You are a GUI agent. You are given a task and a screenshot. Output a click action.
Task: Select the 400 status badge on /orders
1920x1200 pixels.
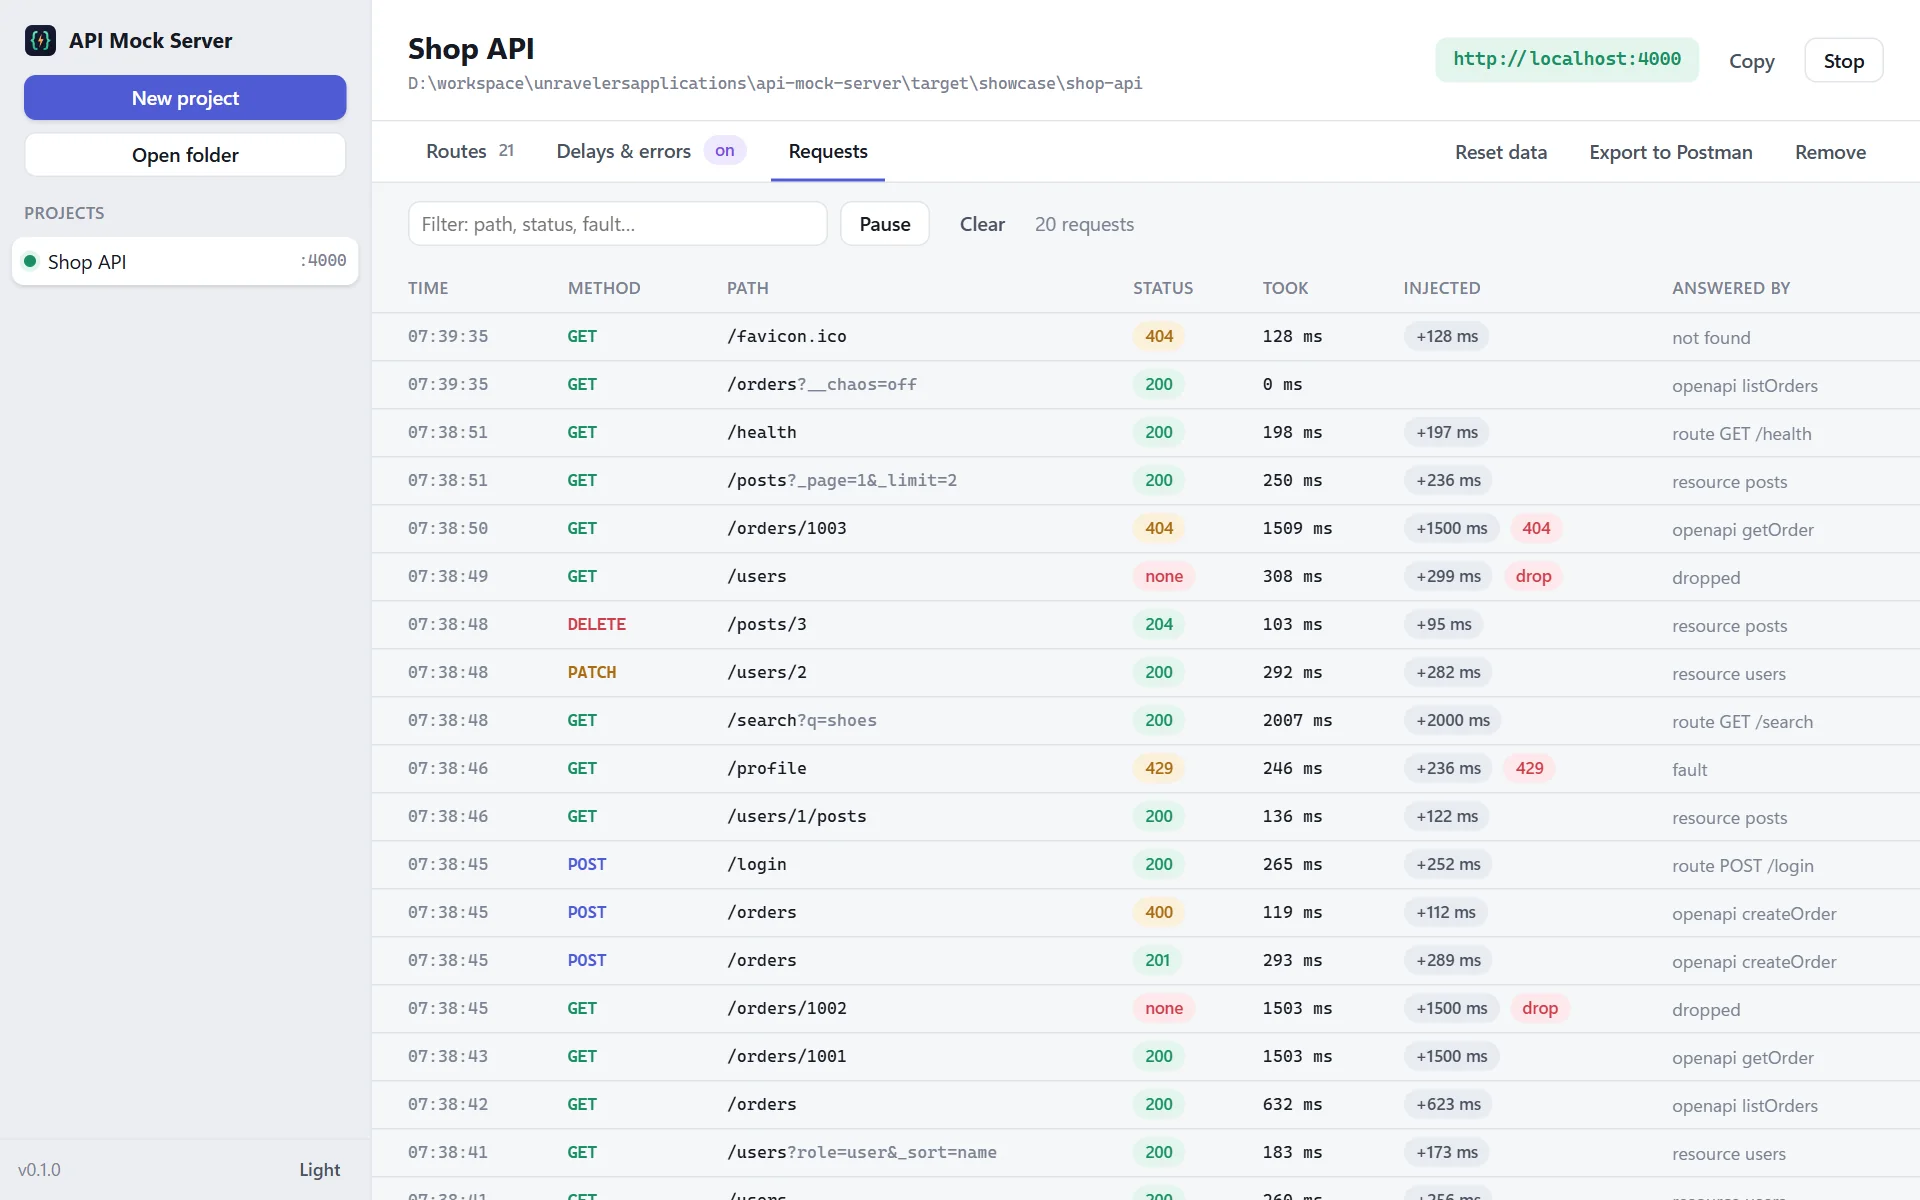pyautogui.click(x=1159, y=912)
